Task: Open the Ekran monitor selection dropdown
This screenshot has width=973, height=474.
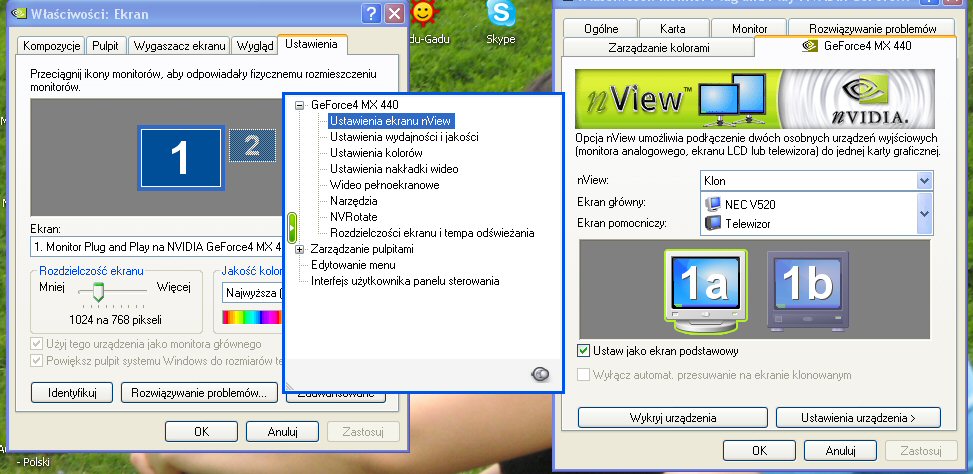Action: [156, 247]
